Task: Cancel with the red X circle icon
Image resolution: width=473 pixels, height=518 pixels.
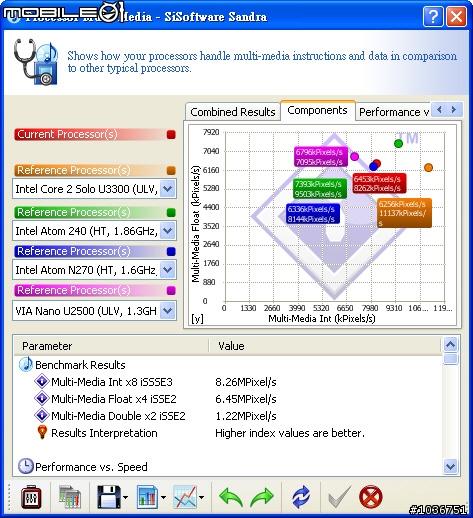Action: coord(371,497)
